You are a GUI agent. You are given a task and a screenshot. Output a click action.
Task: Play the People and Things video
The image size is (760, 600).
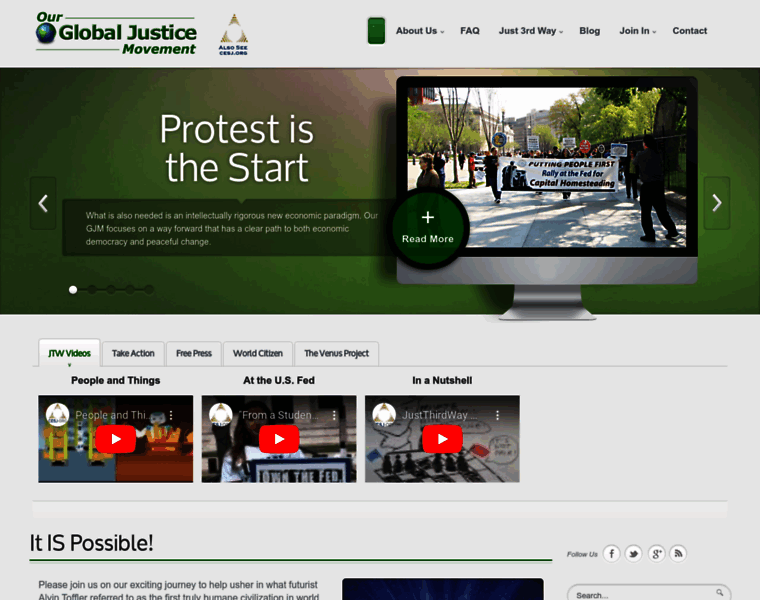115,439
